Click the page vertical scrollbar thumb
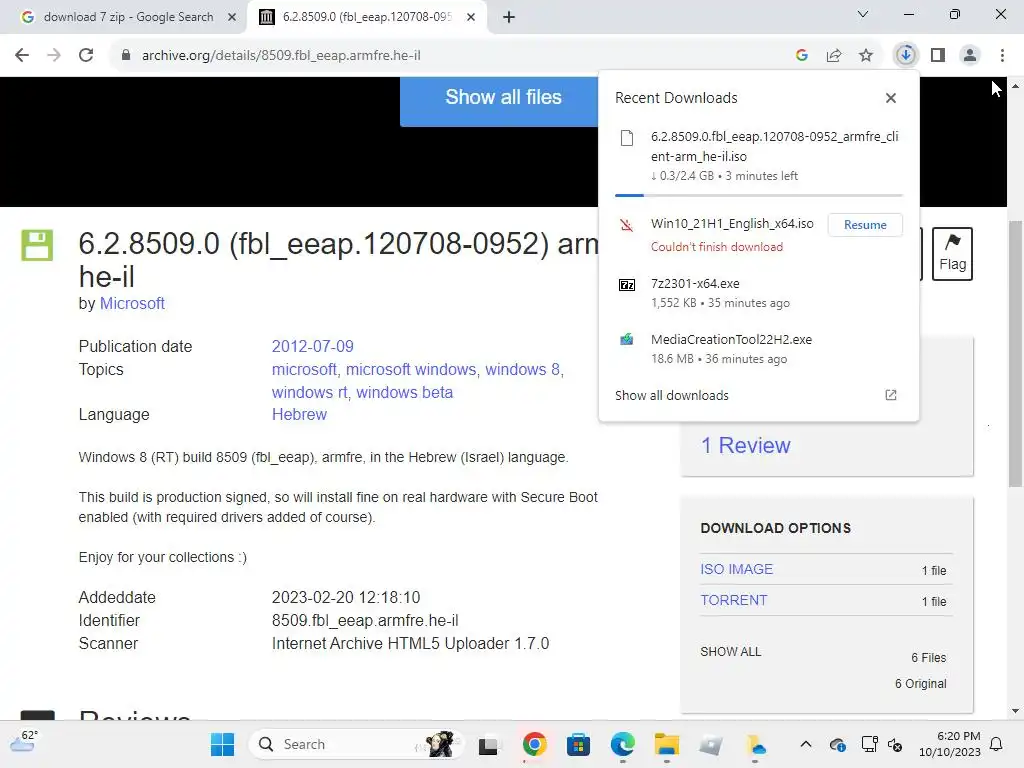This screenshot has height=768, width=1024. 1015,354
